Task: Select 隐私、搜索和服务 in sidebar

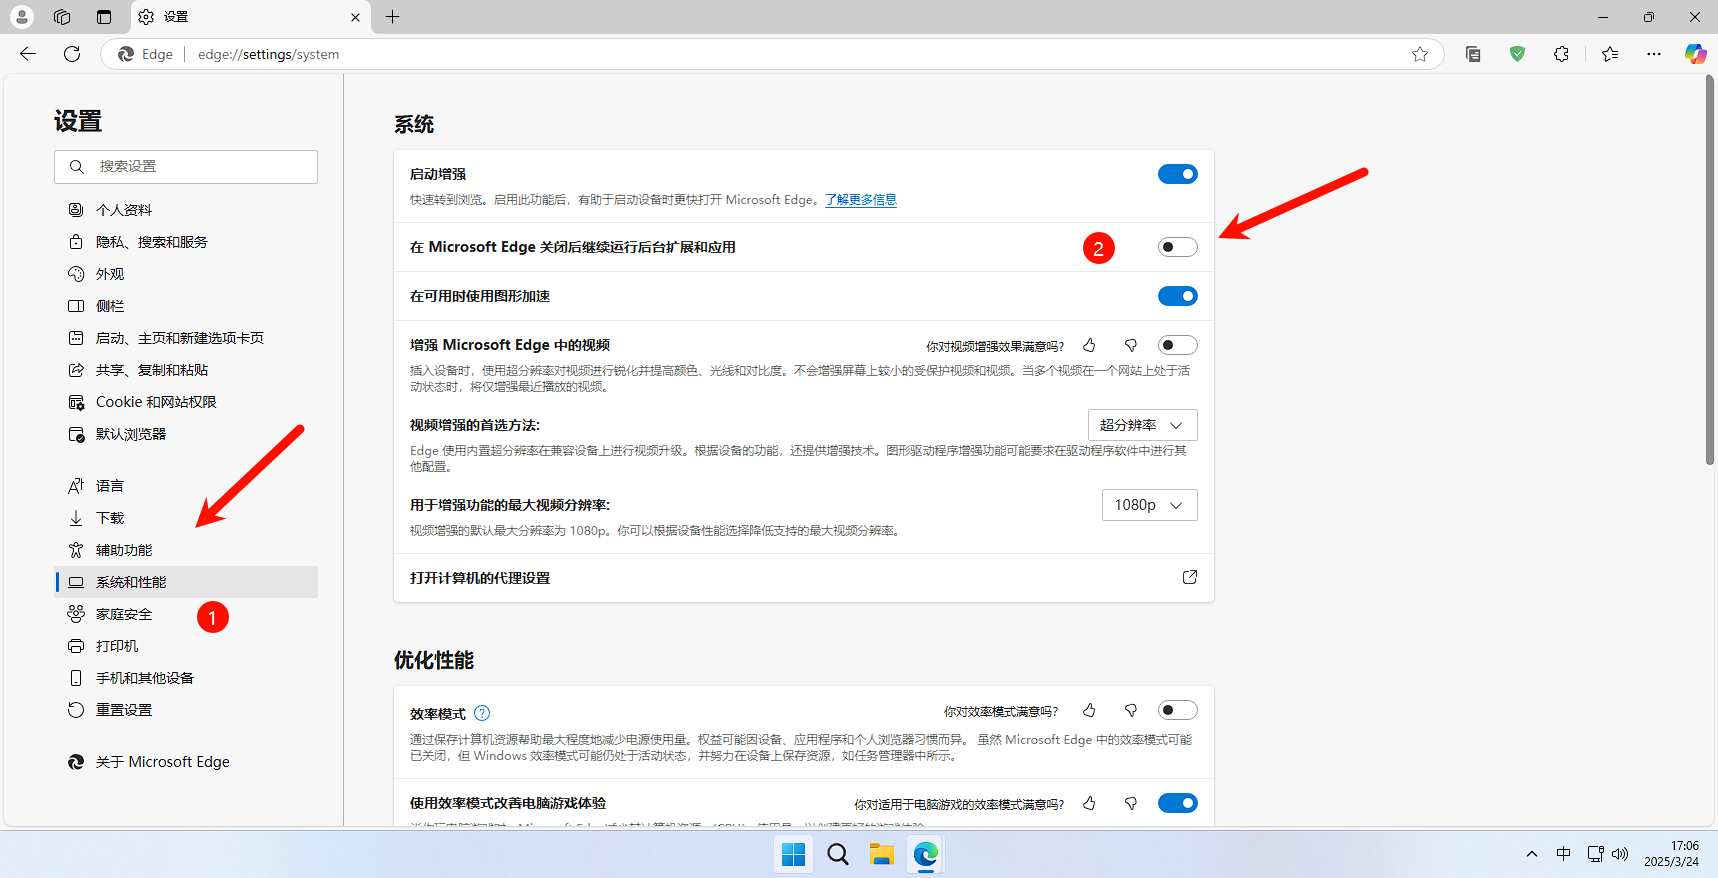Action: coord(186,242)
